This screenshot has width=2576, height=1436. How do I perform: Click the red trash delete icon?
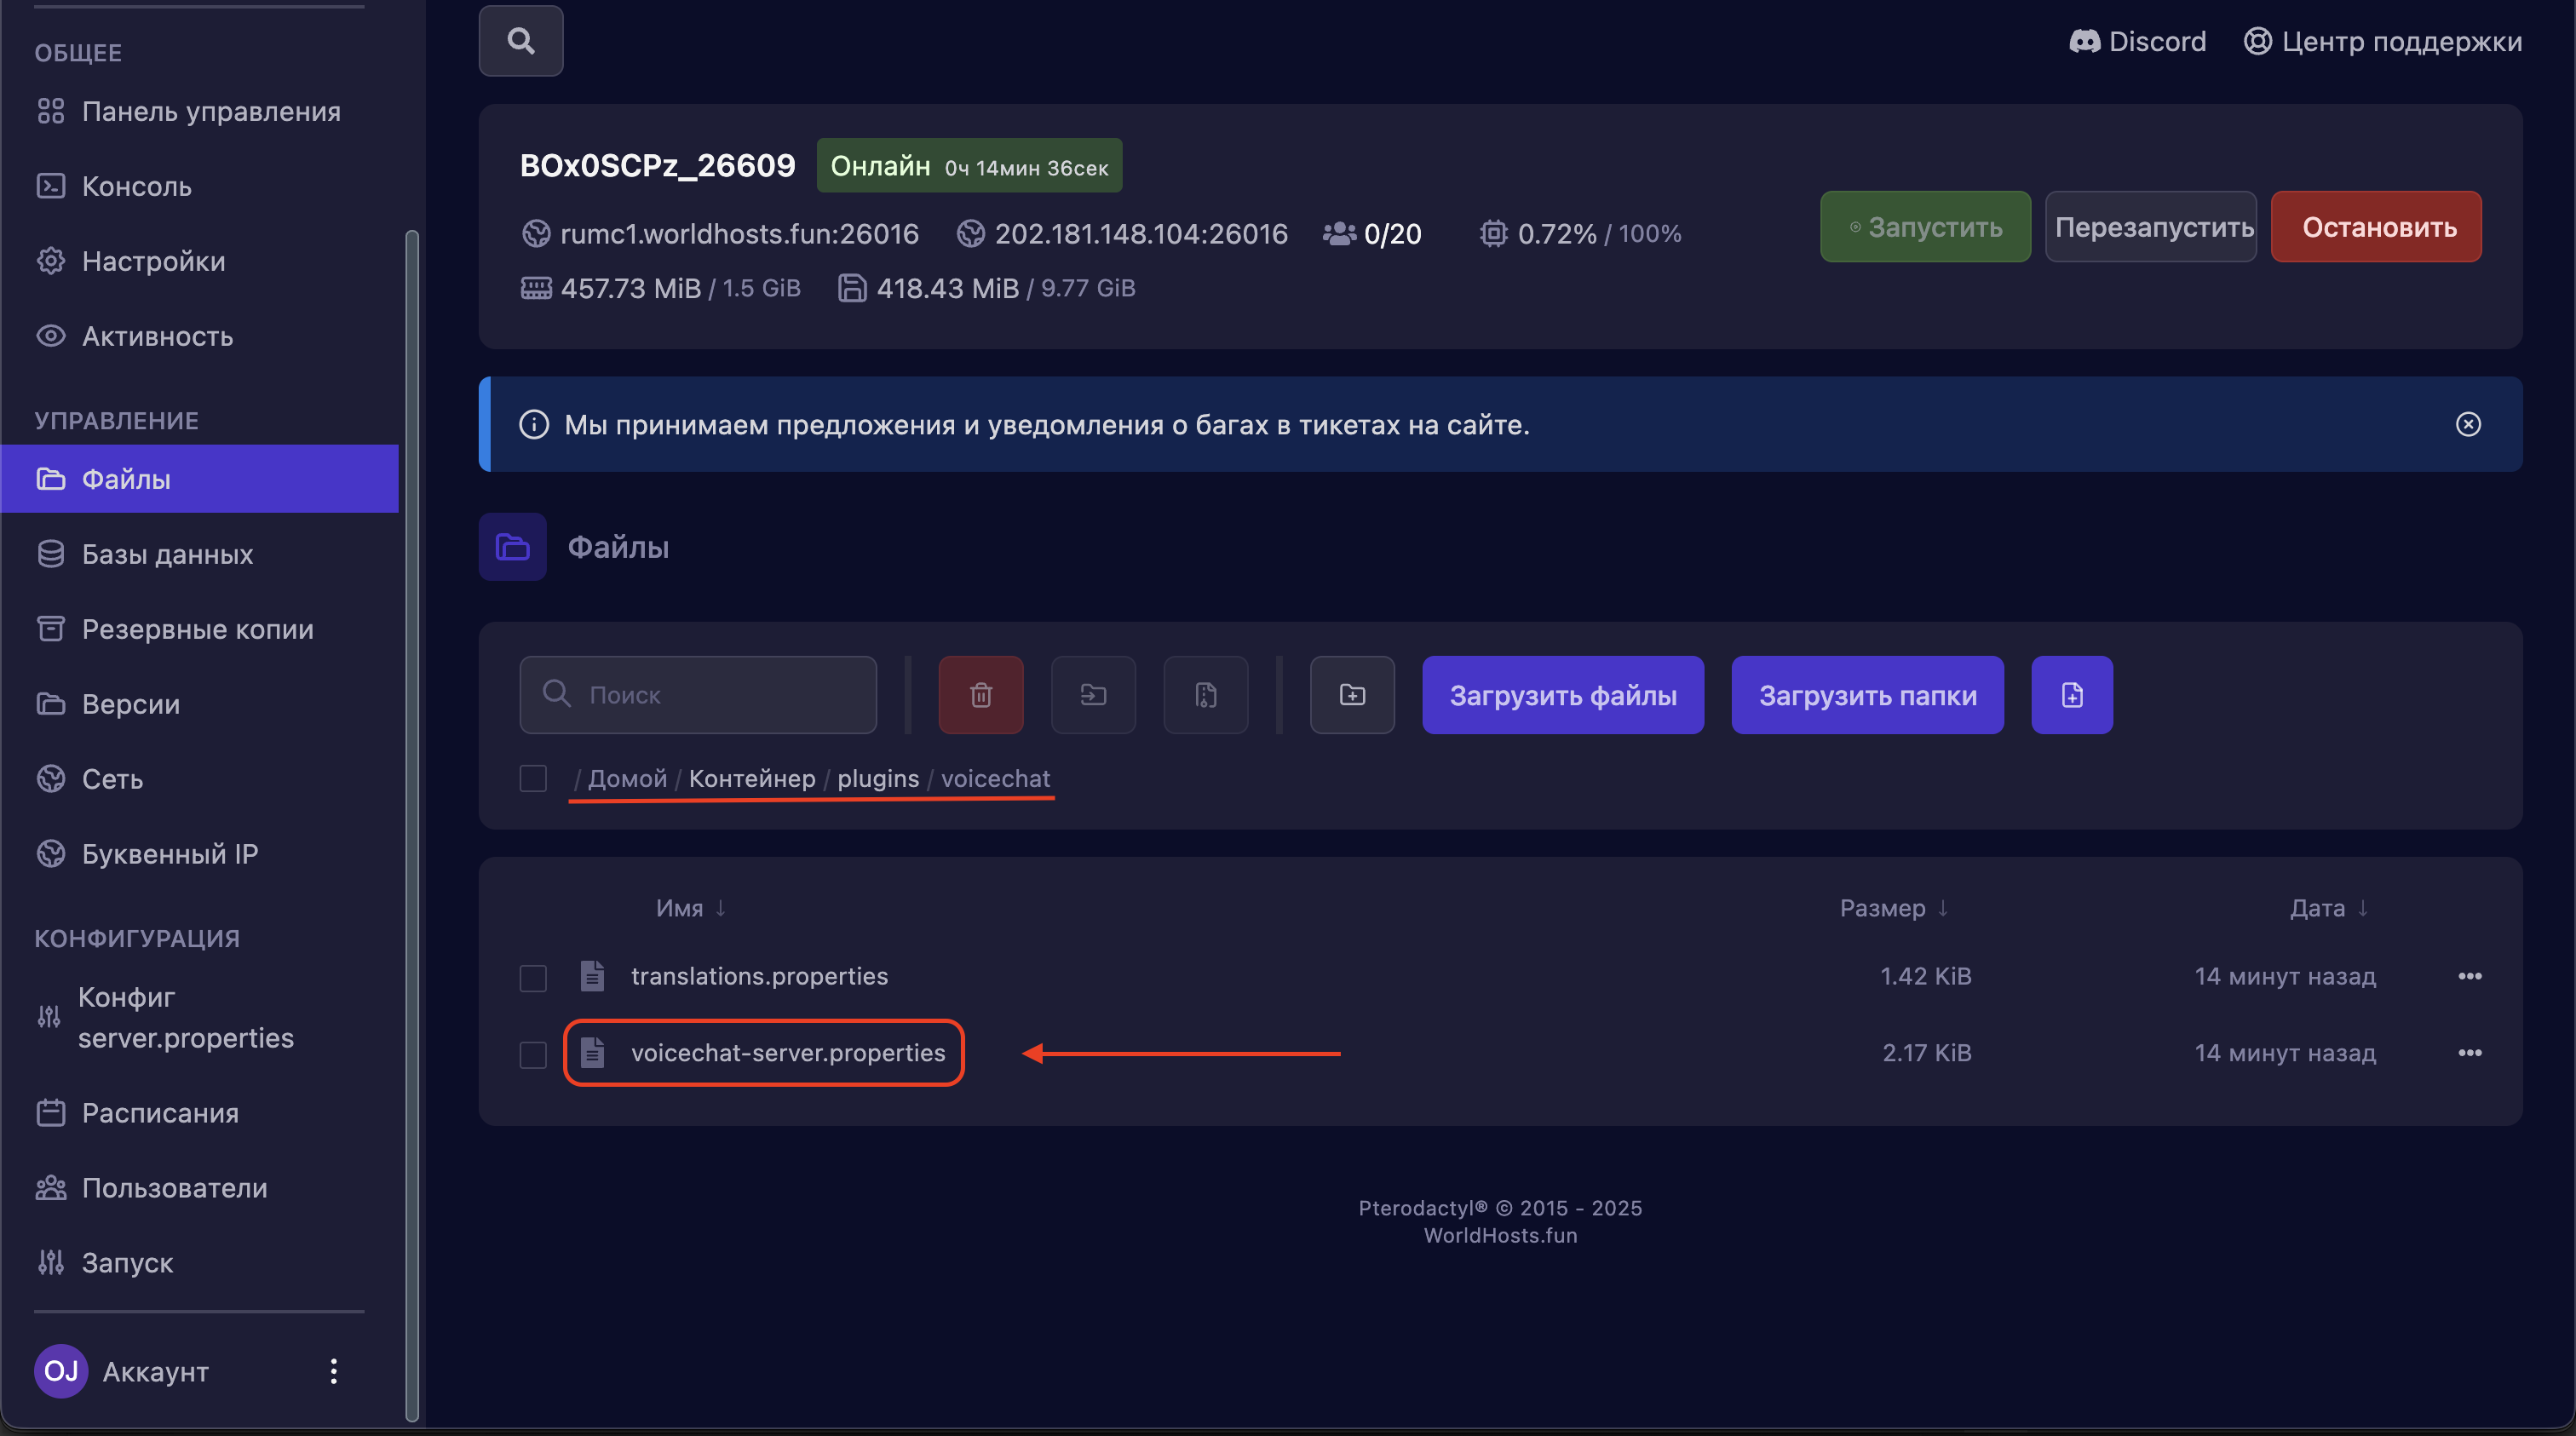pos(980,695)
